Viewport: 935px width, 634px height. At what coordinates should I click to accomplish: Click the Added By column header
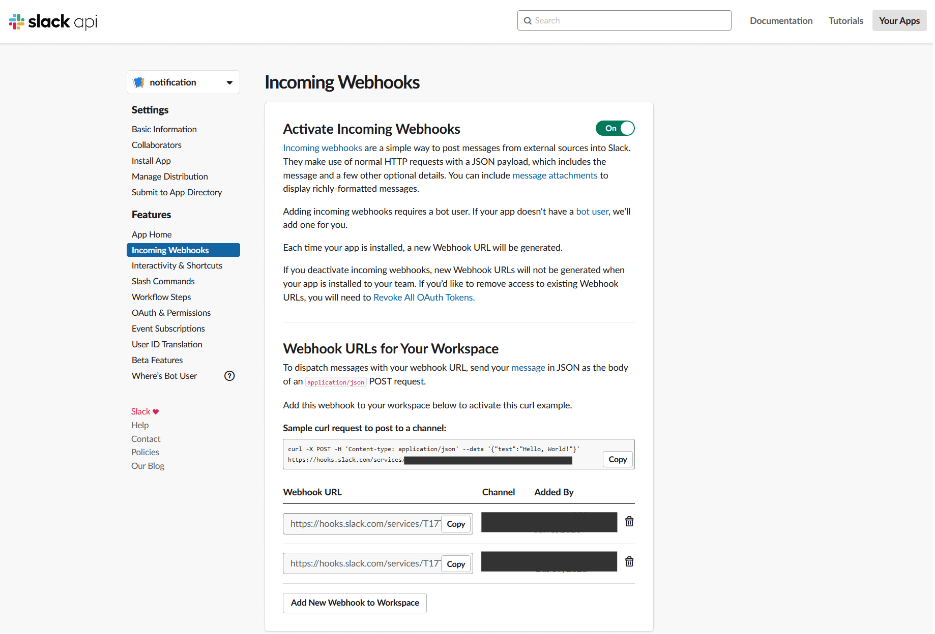554,492
